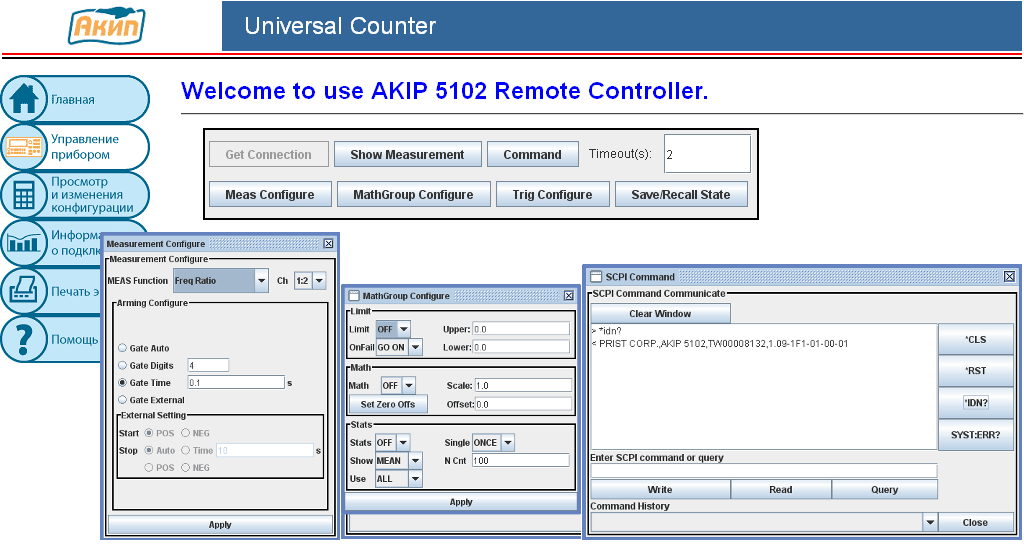Open the Meas Configure panel
1024x545 pixels.
pyautogui.click(x=269, y=195)
